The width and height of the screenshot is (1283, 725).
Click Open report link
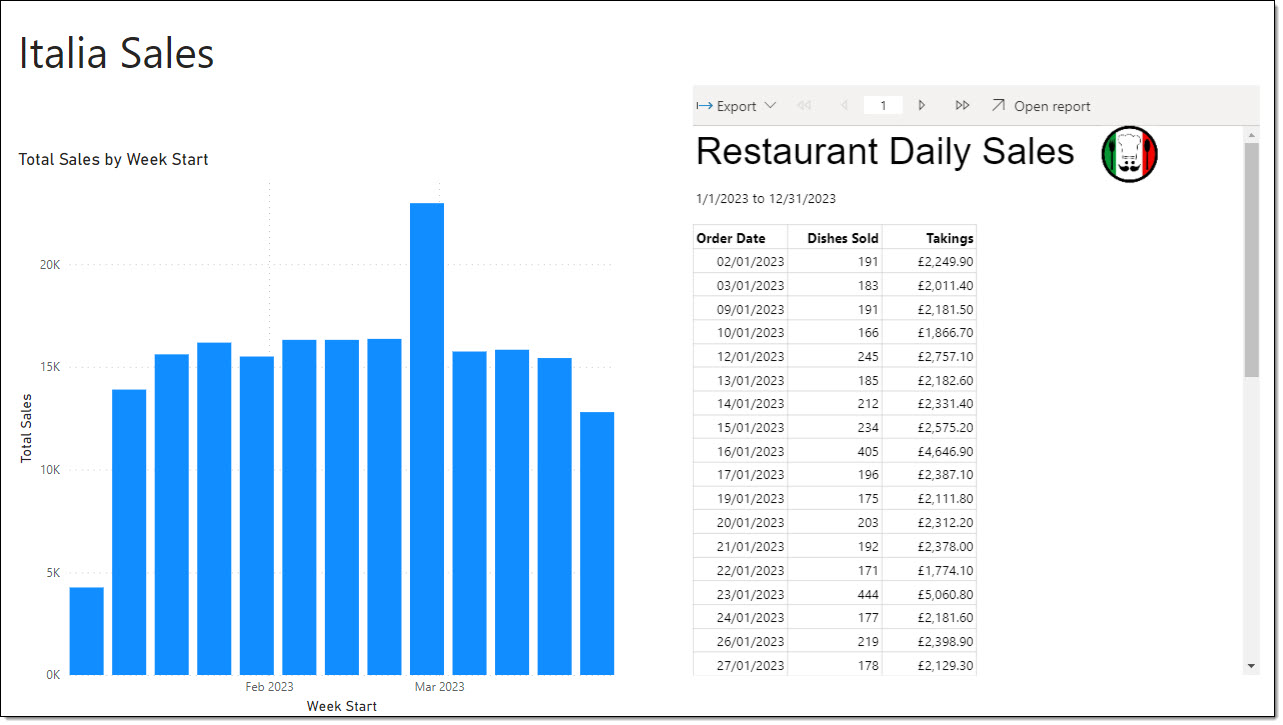click(1041, 106)
